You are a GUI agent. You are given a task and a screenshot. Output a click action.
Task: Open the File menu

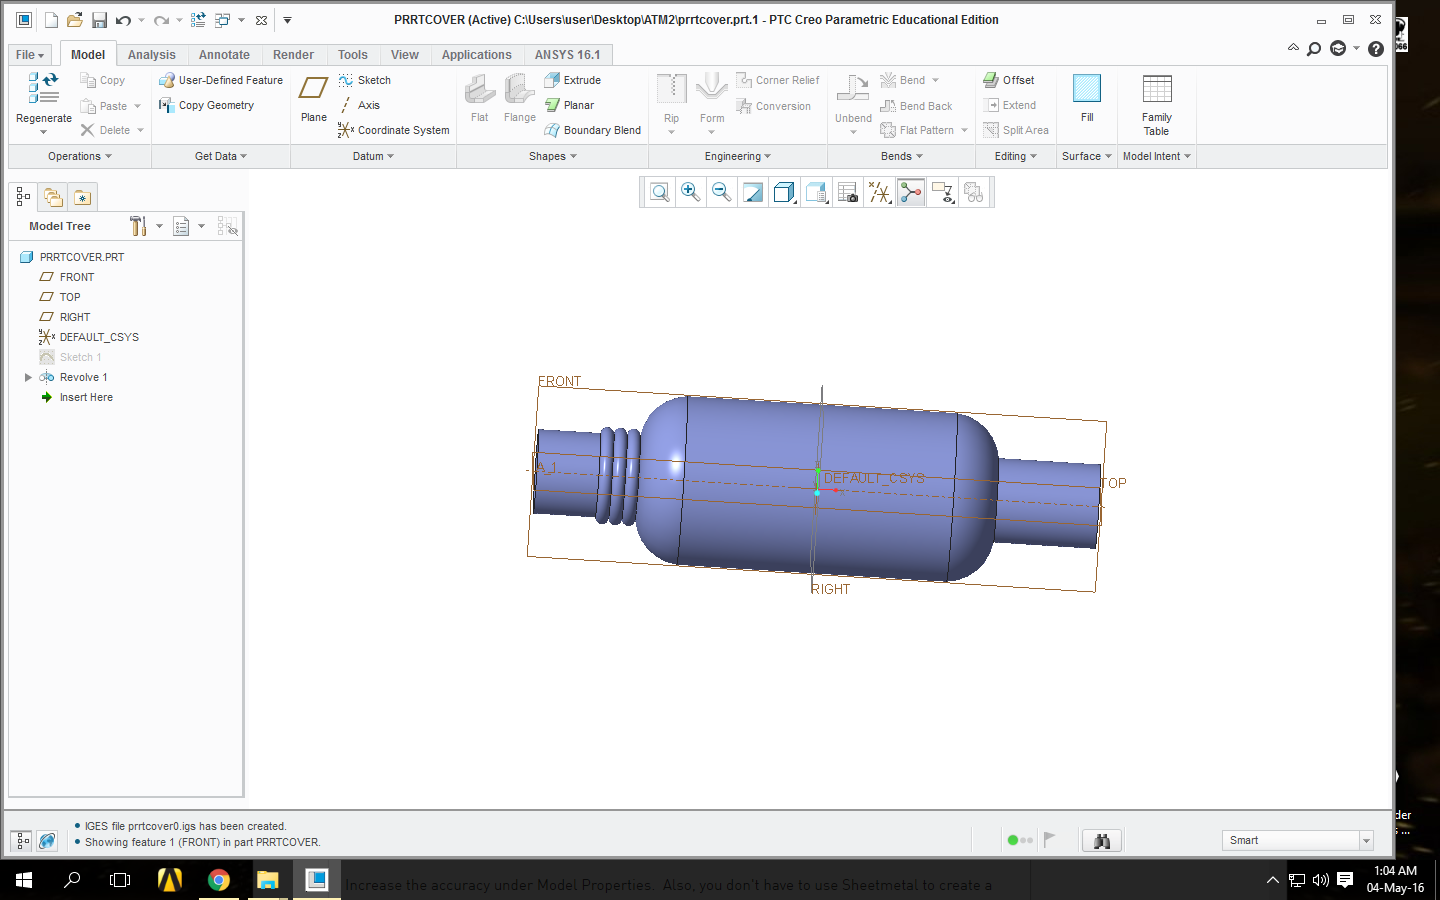tap(29, 55)
